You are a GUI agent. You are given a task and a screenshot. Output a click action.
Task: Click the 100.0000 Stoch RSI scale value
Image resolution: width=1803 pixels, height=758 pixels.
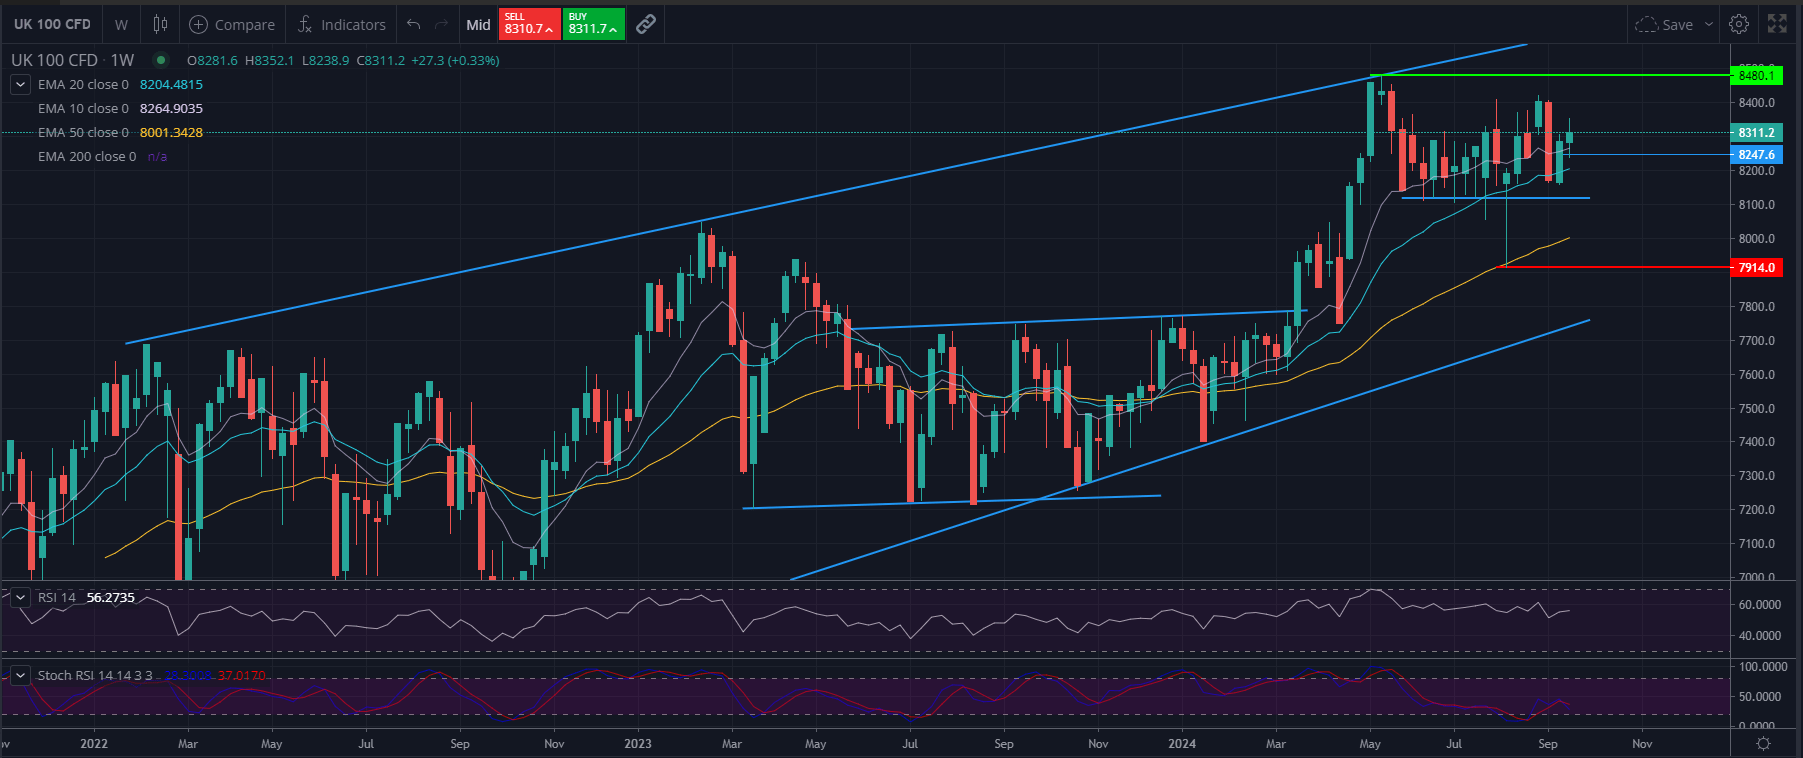1762,666
